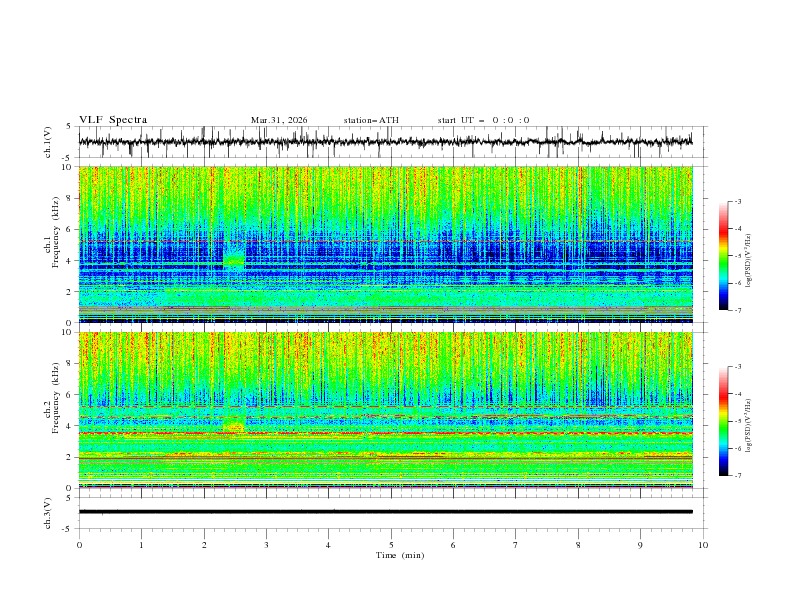Click the "station=ATH" header label
Image resolution: width=792 pixels, height=612 pixels.
click(x=371, y=120)
